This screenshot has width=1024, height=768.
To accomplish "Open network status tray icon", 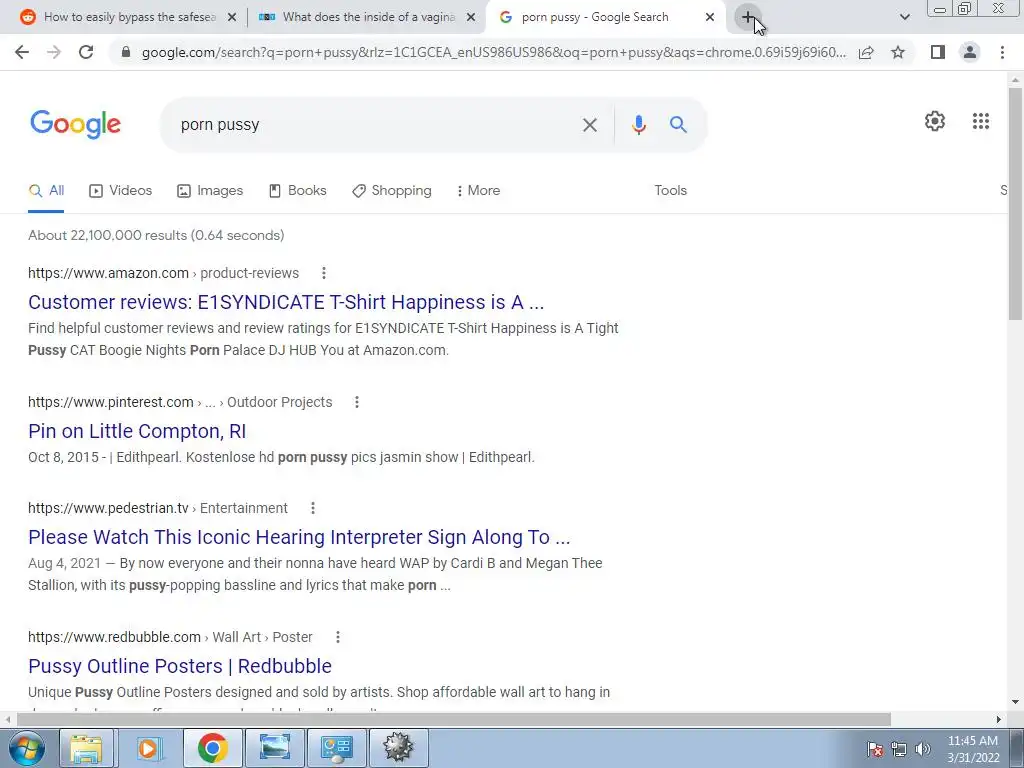I will click(x=899, y=749).
